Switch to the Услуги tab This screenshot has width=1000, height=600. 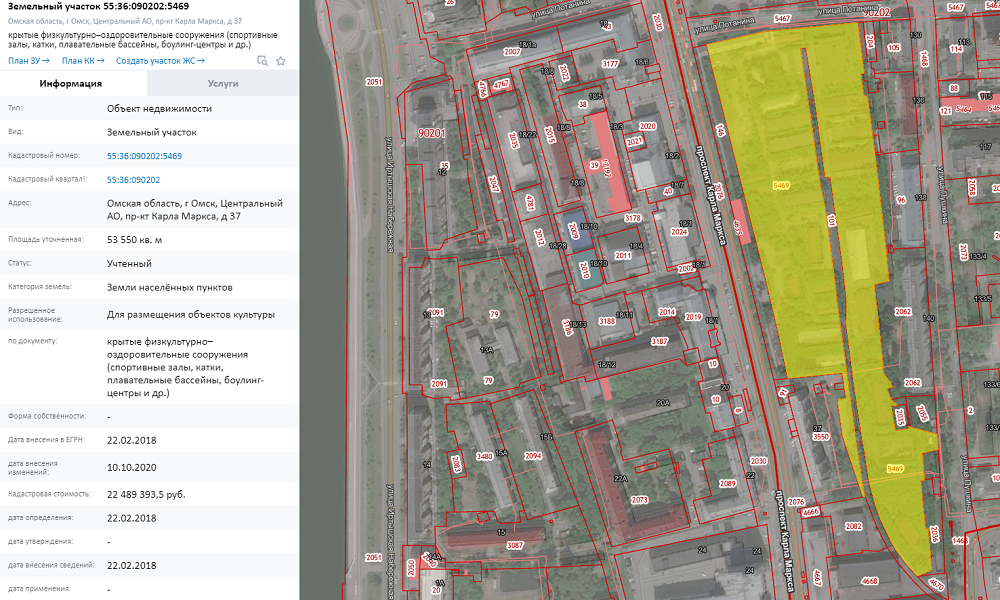click(223, 84)
